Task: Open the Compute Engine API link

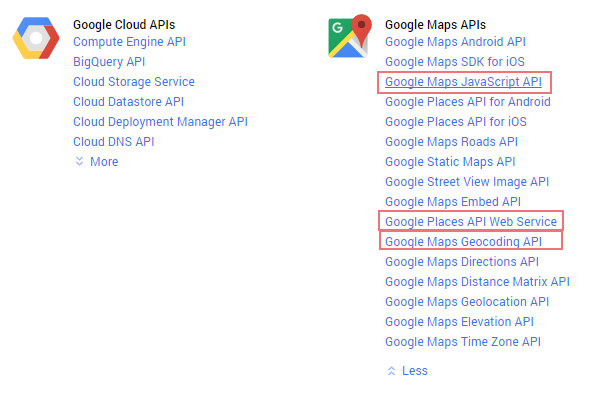Action: [x=129, y=42]
